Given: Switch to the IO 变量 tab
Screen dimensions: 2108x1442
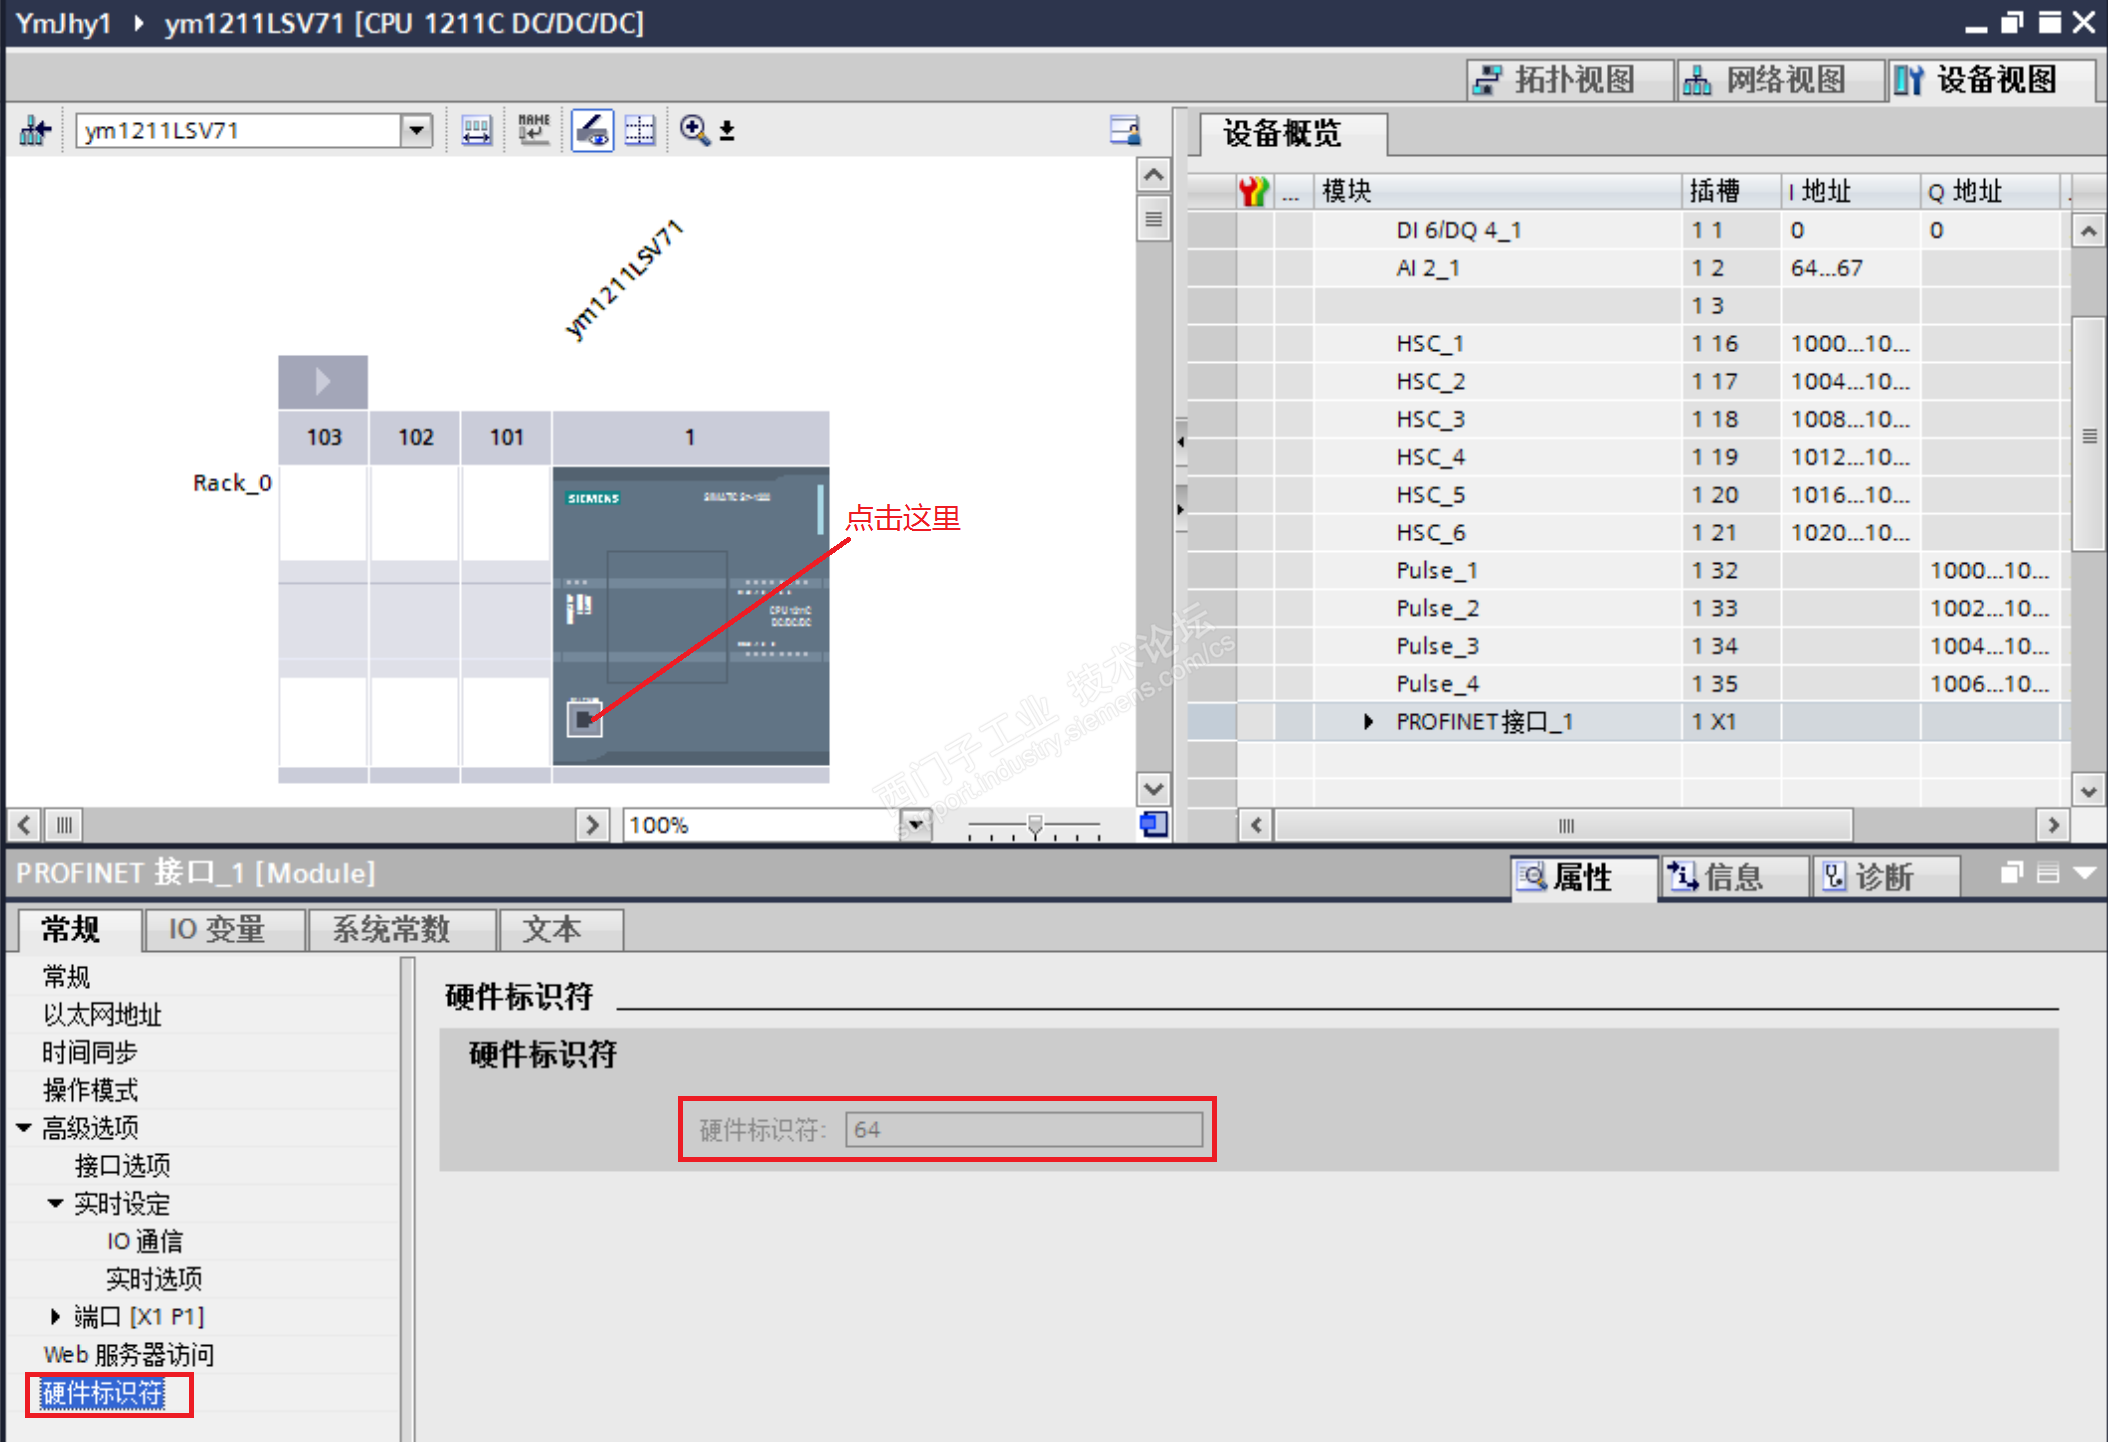Looking at the screenshot, I should [x=217, y=930].
